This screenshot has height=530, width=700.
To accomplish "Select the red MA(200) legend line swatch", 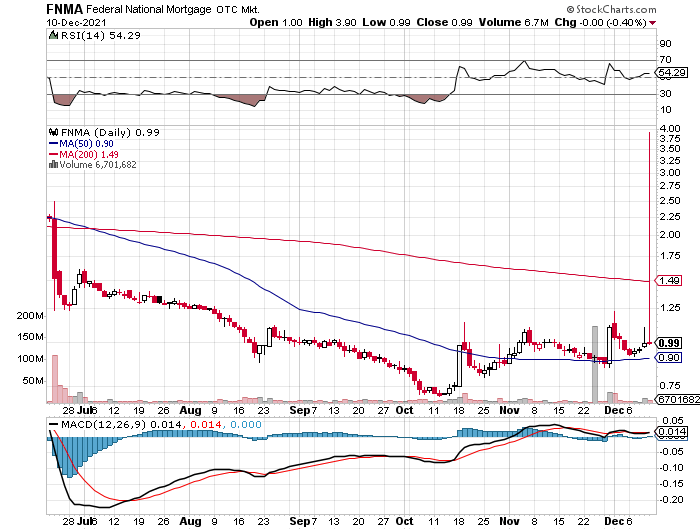I will [53, 154].
